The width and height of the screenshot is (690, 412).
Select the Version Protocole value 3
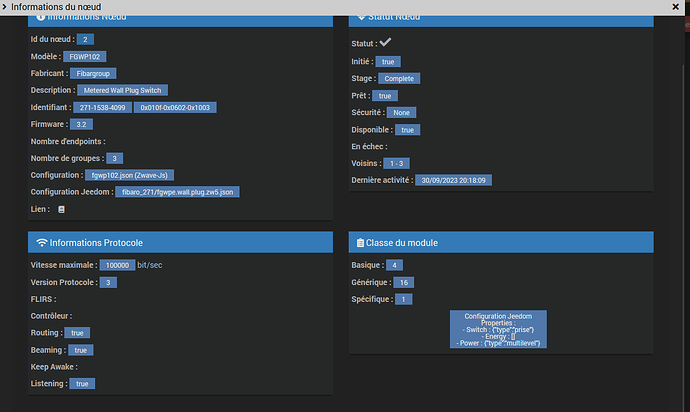[x=108, y=282]
